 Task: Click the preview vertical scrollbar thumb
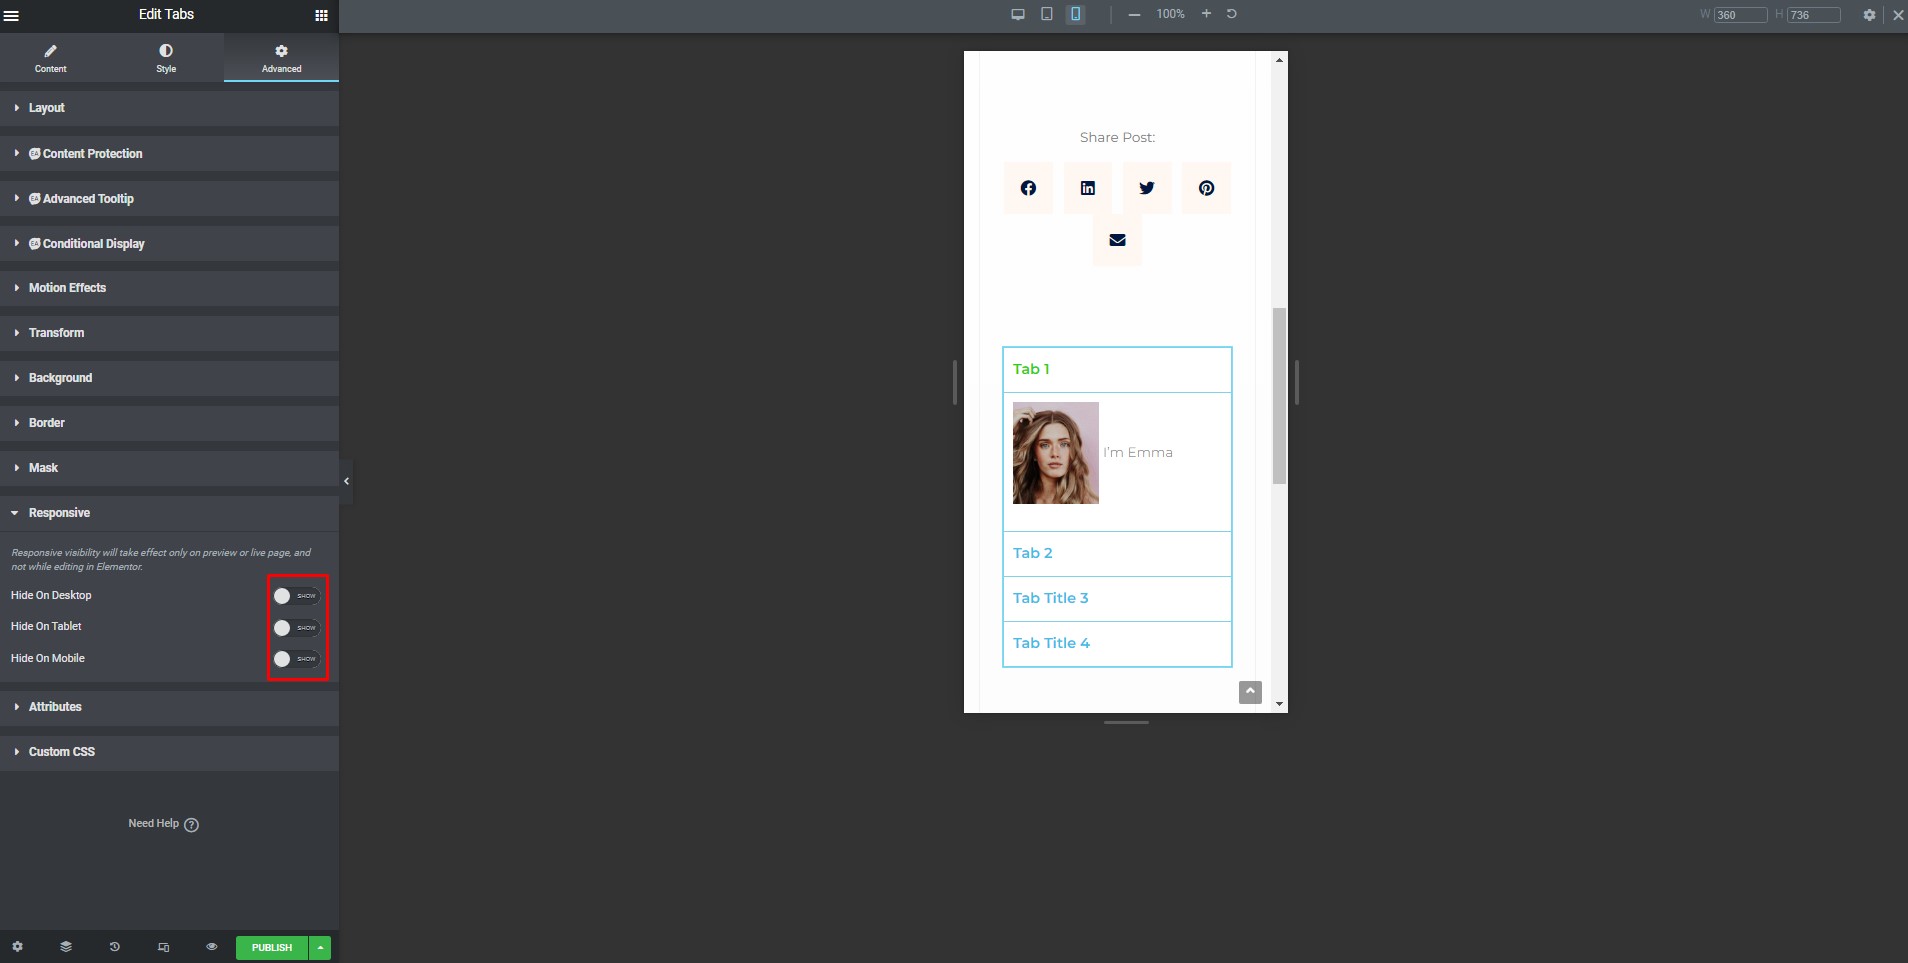point(1279,396)
